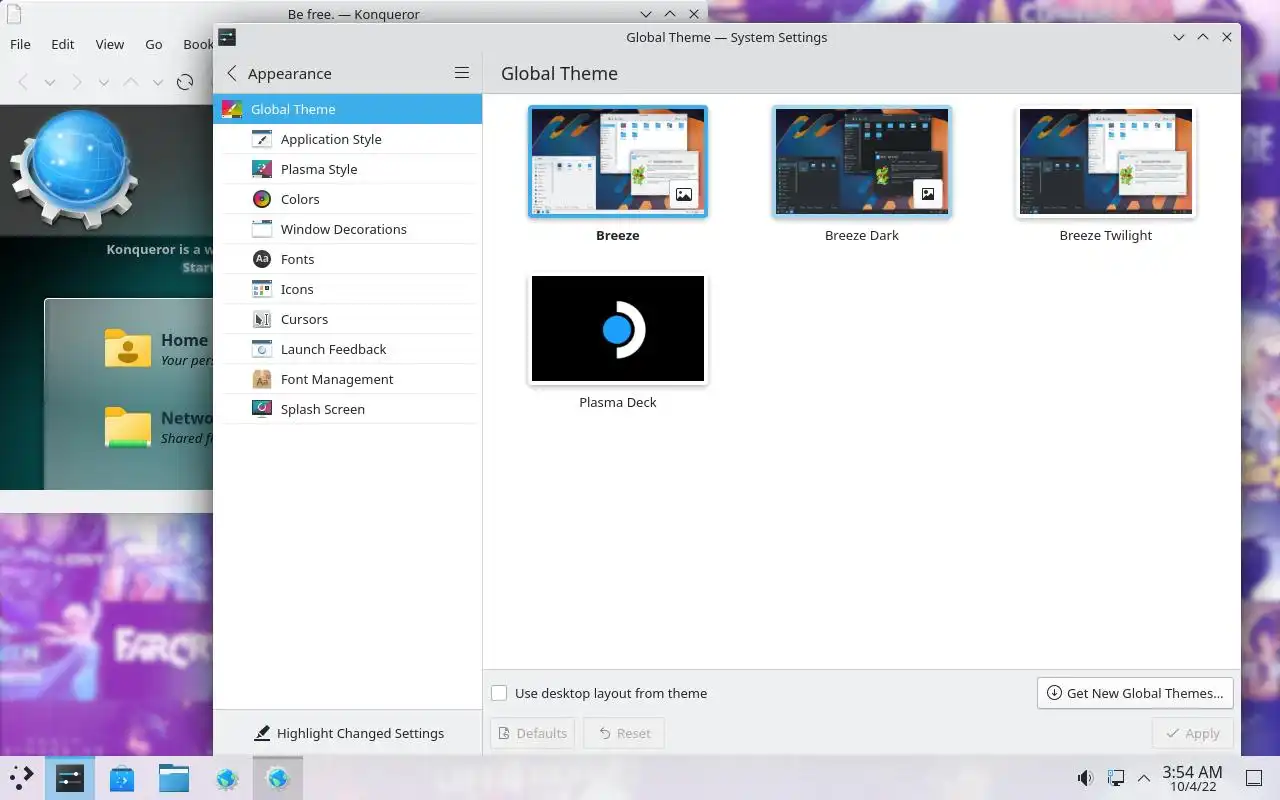Expand hidden system tray icons
The image size is (1280, 800).
[1144, 778]
